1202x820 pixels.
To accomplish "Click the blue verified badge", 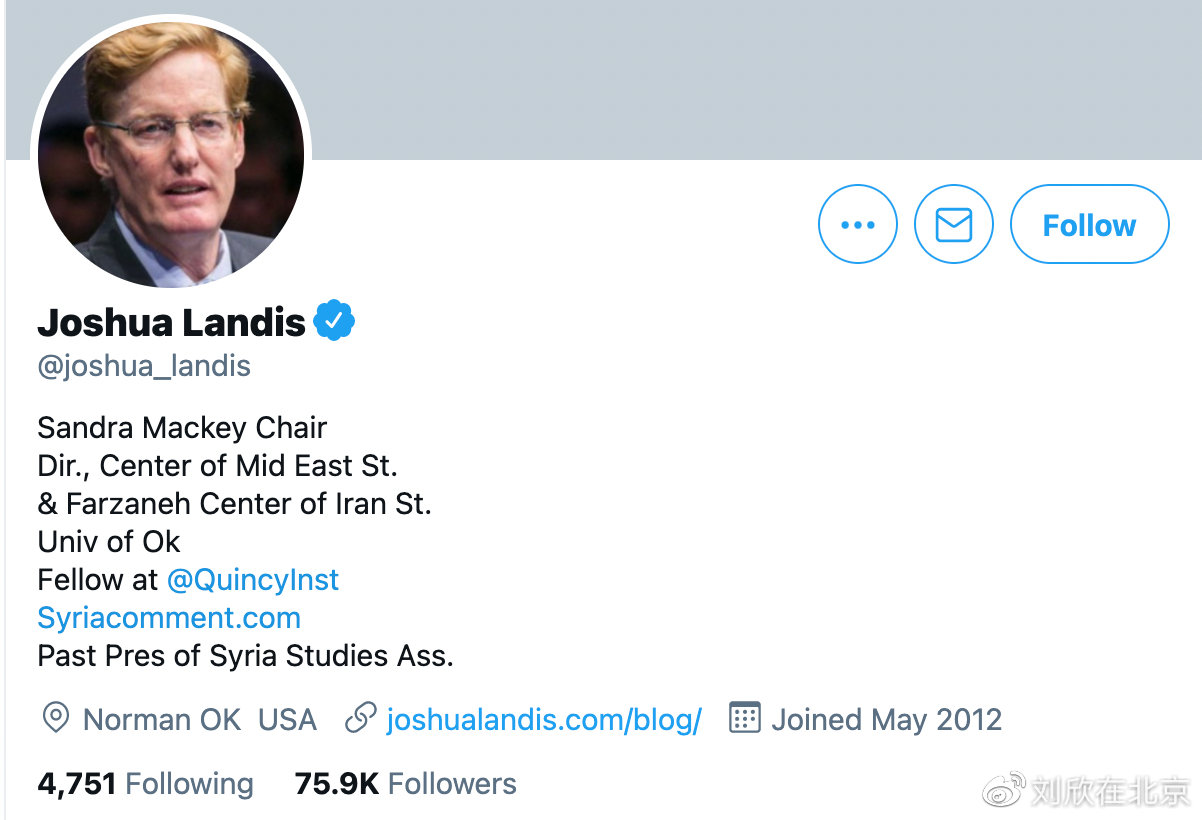I will (334, 321).
